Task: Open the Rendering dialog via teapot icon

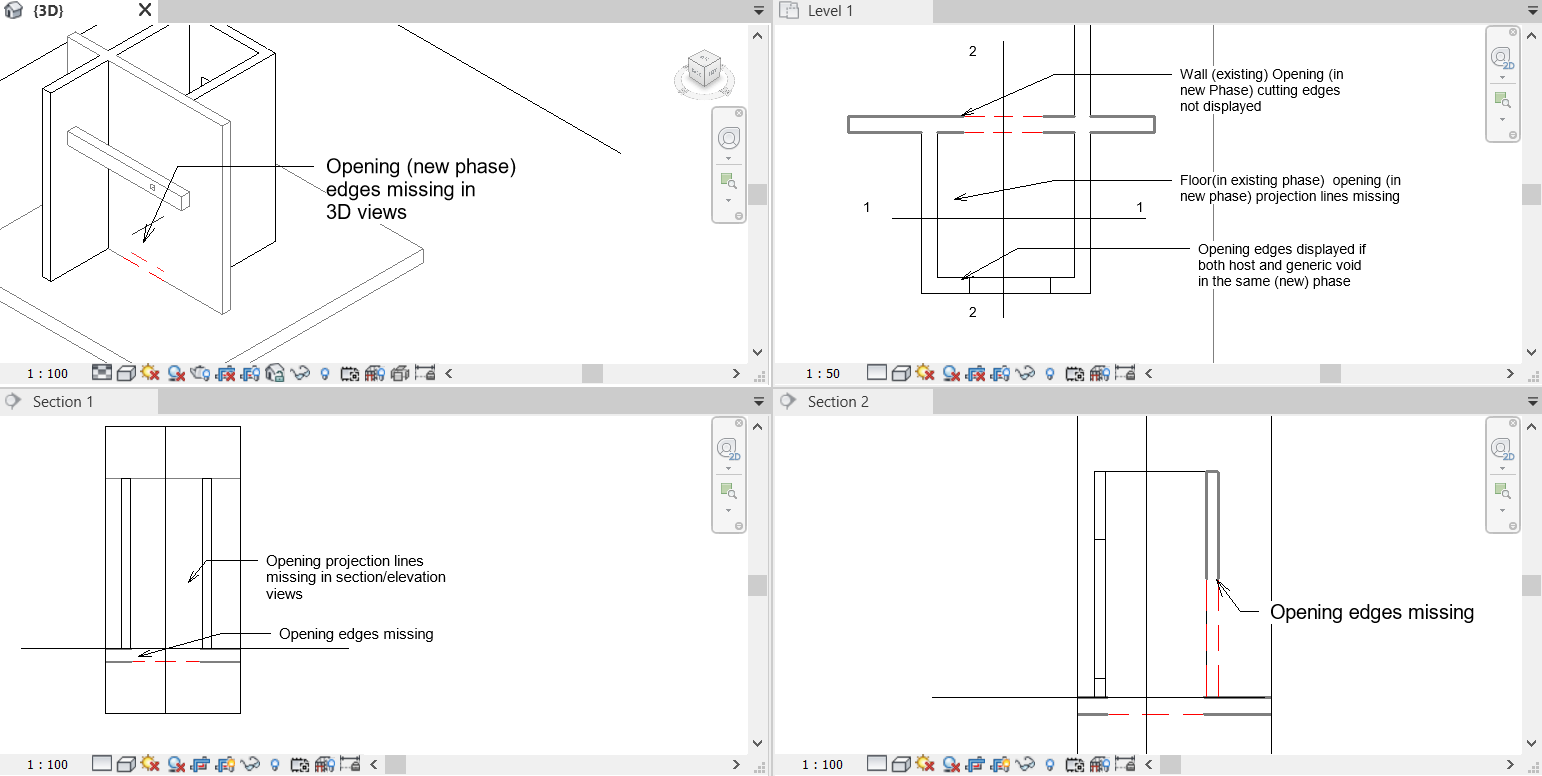Action: click(200, 373)
